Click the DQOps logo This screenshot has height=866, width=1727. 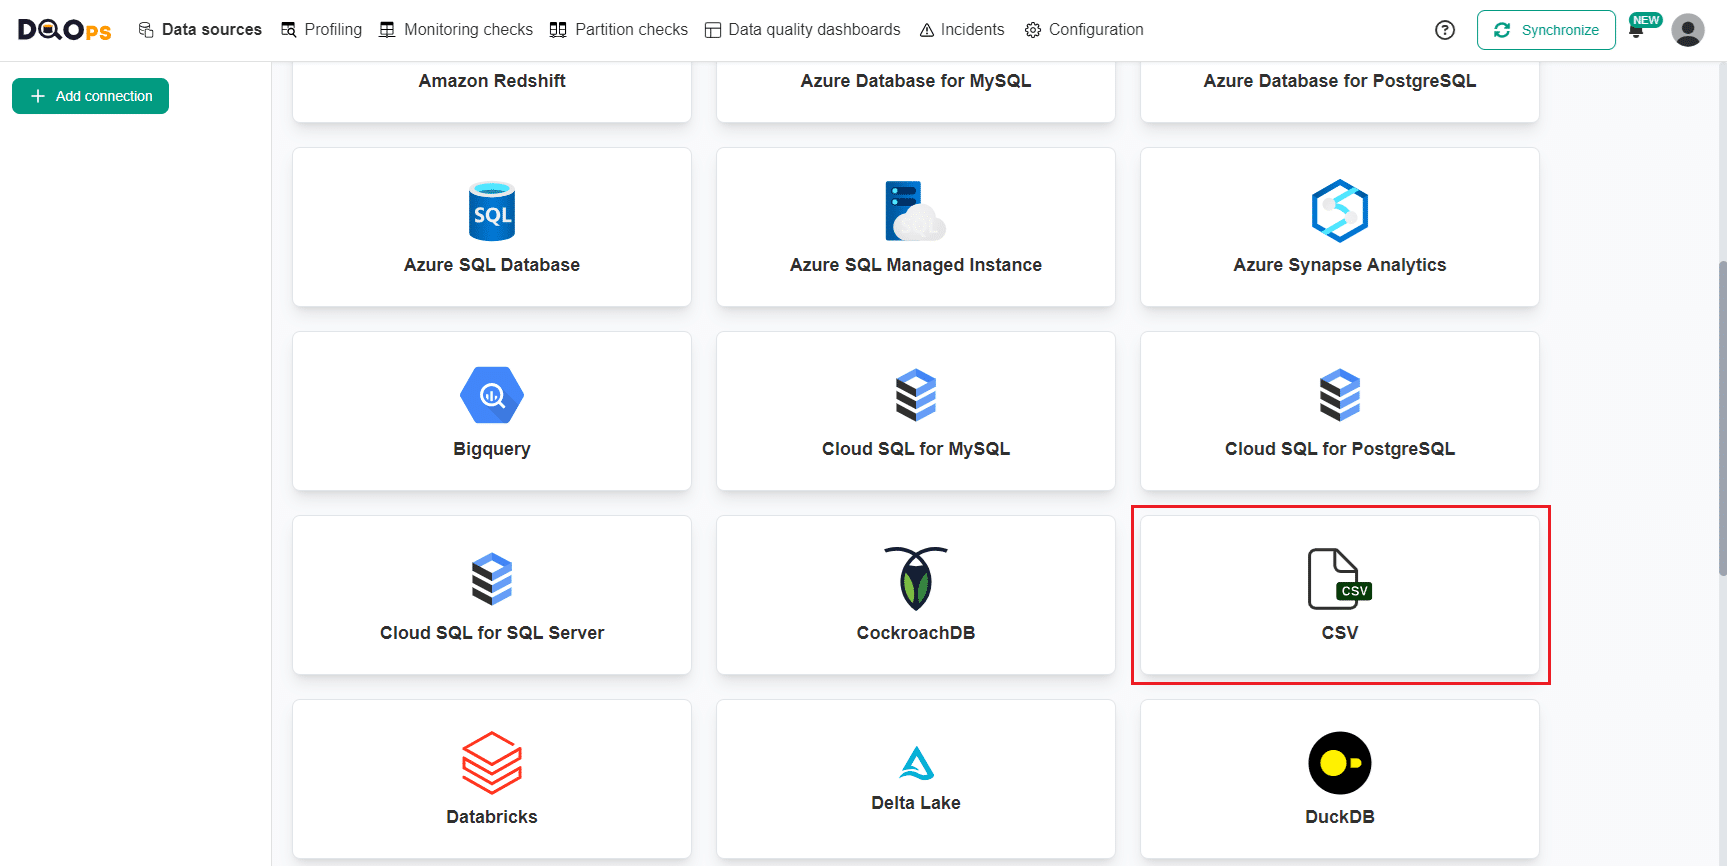click(x=65, y=30)
